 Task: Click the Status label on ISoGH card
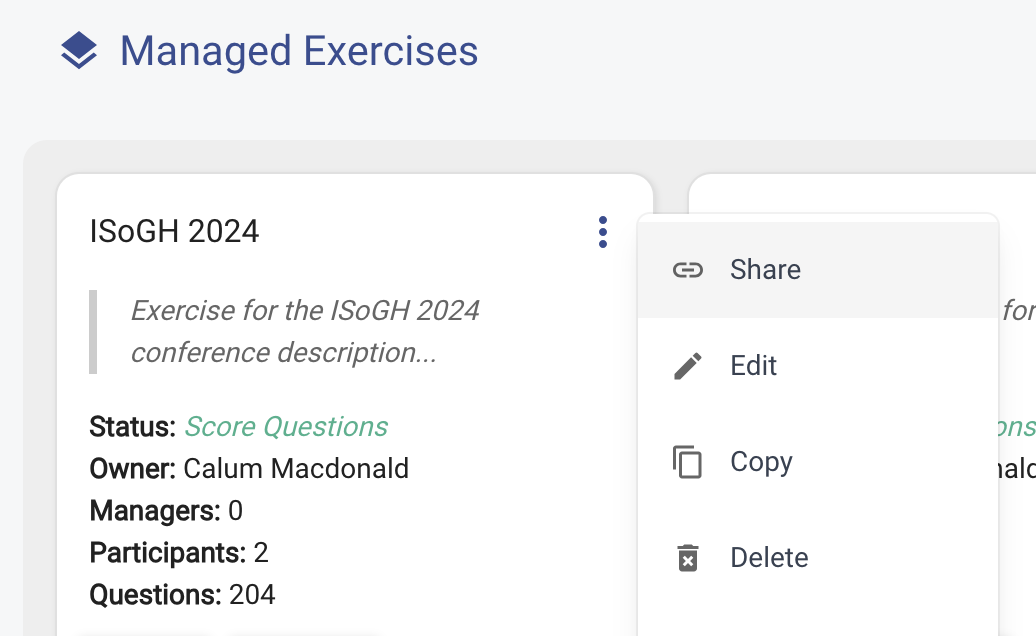132,427
